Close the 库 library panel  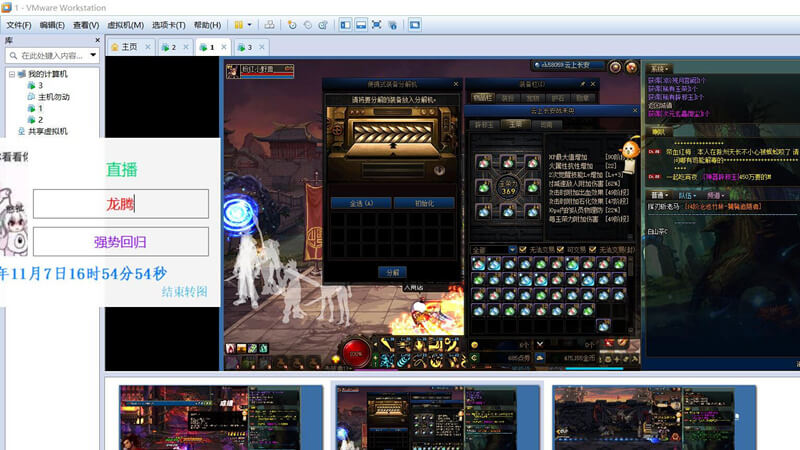pos(97,40)
